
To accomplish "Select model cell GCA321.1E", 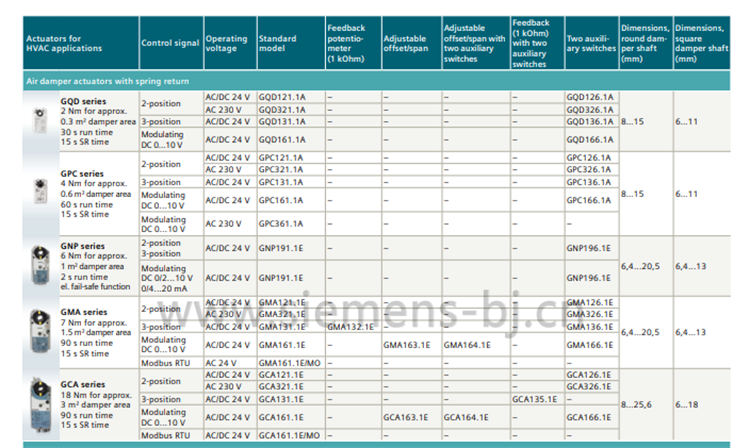I will coord(281,386).
